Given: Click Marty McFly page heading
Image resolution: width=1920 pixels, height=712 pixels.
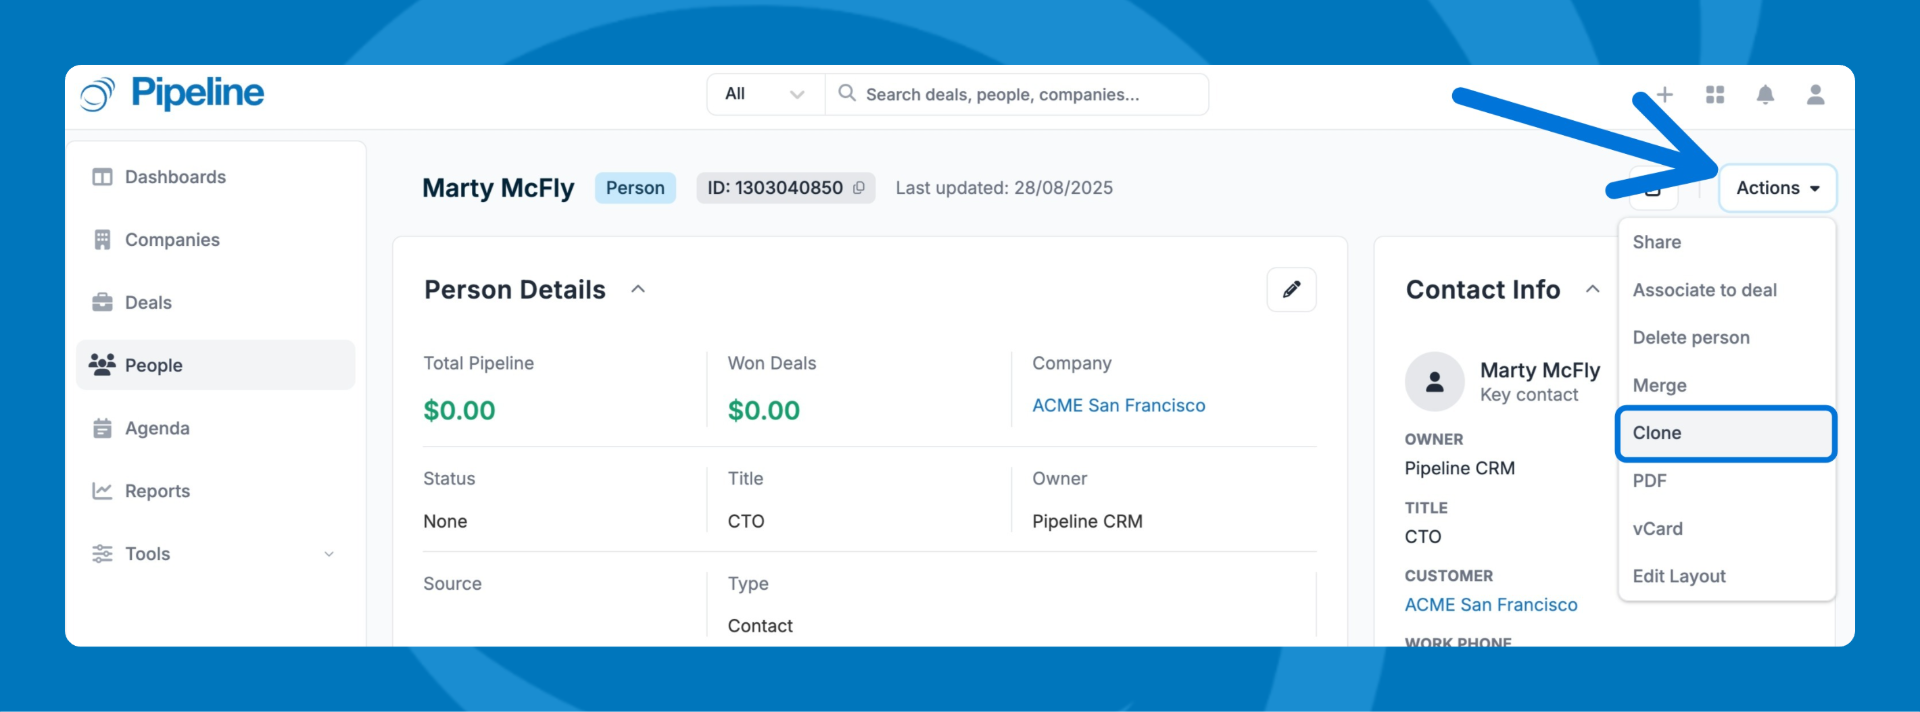Looking at the screenshot, I should pyautogui.click(x=498, y=188).
